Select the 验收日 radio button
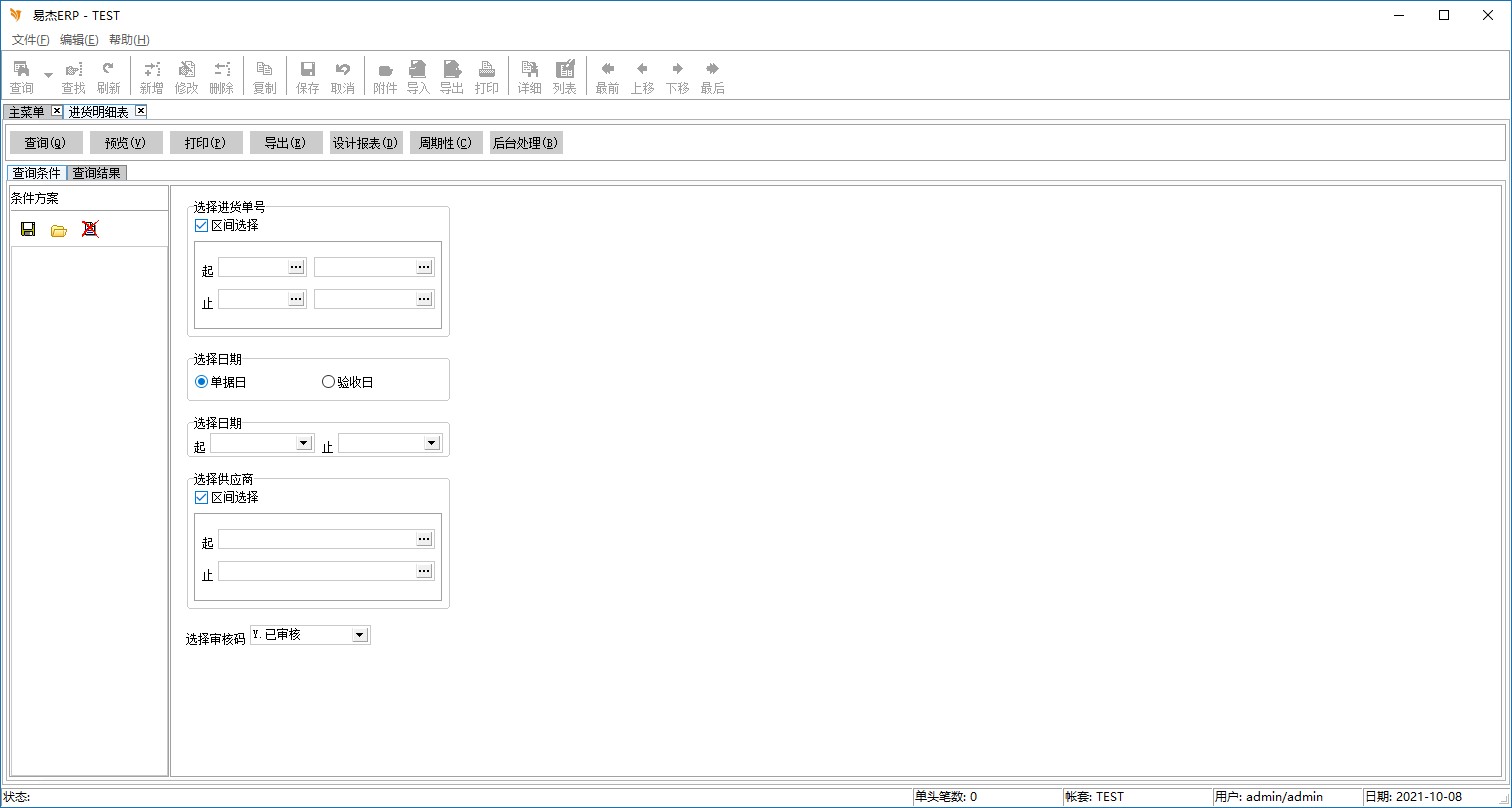The width and height of the screenshot is (1512, 808). click(329, 382)
